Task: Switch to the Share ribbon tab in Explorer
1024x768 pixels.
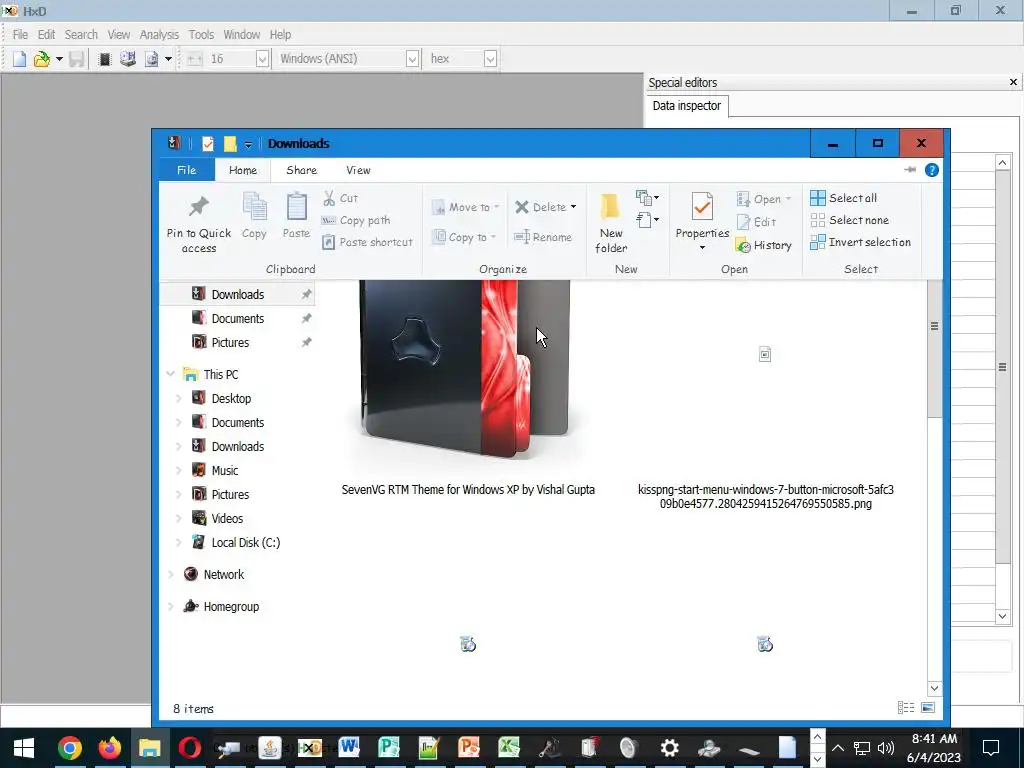Action: pos(301,170)
